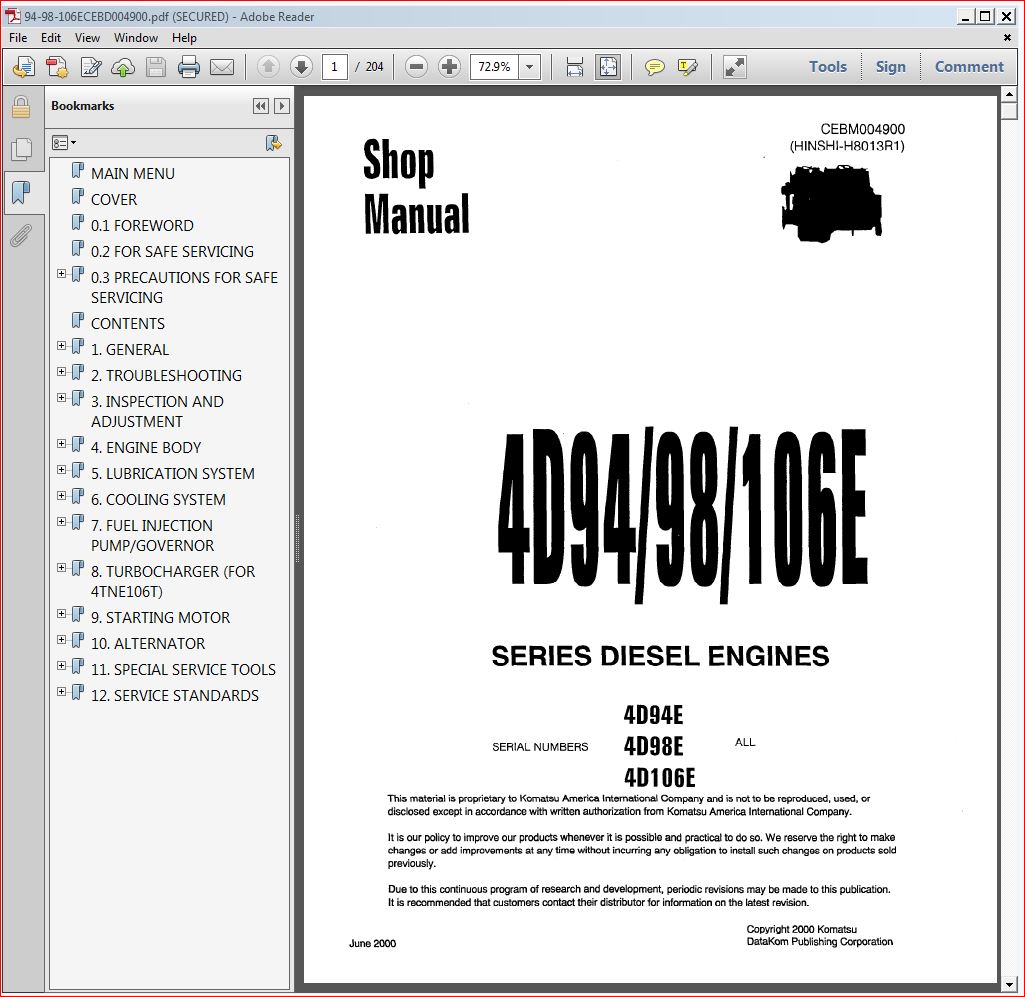This screenshot has width=1025, height=997.
Task: Go to next page arrow
Action: coord(301,67)
